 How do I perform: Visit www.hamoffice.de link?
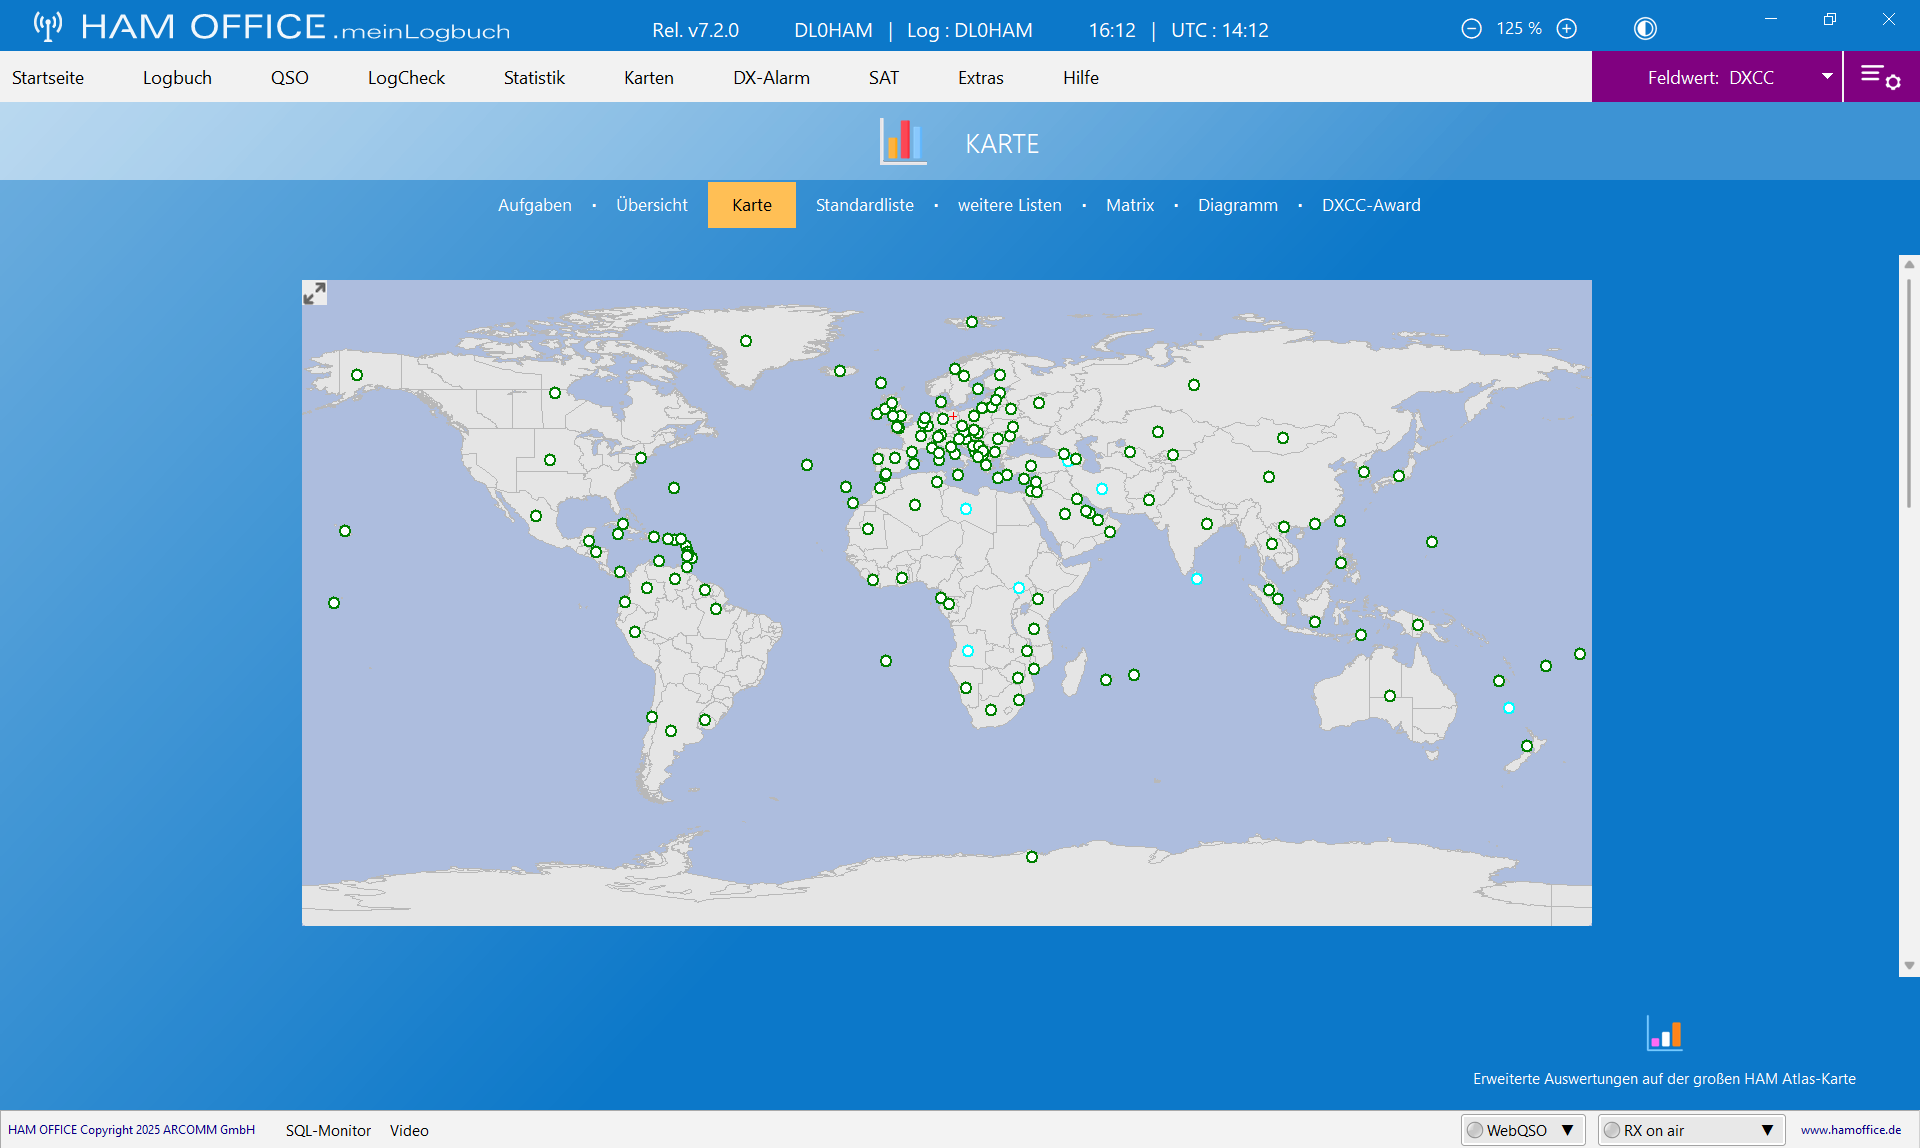pos(1851,1130)
